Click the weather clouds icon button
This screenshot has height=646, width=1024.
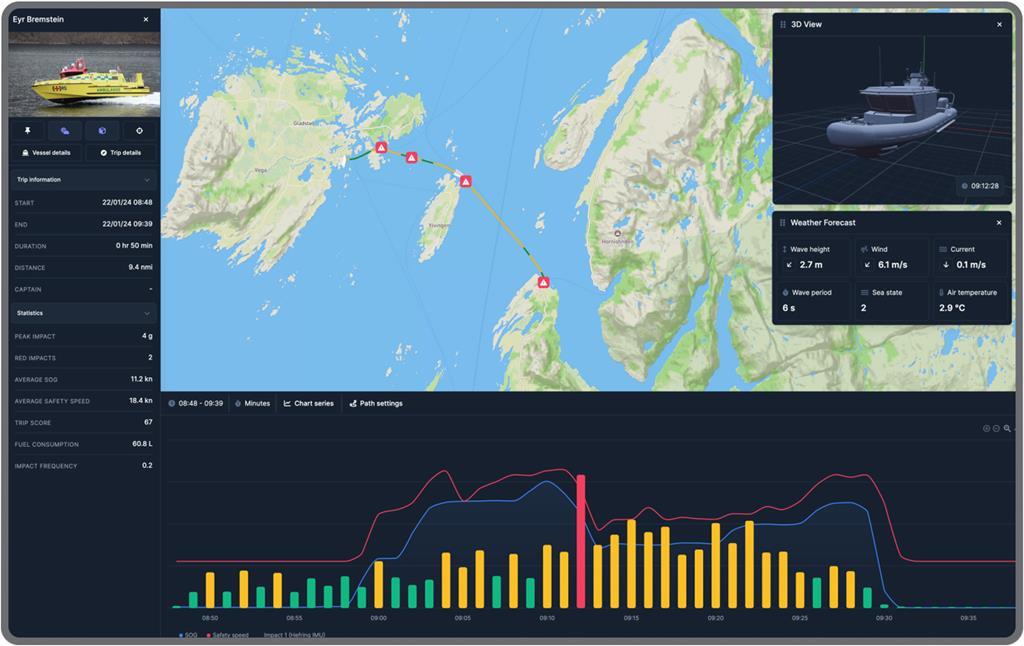(65, 131)
